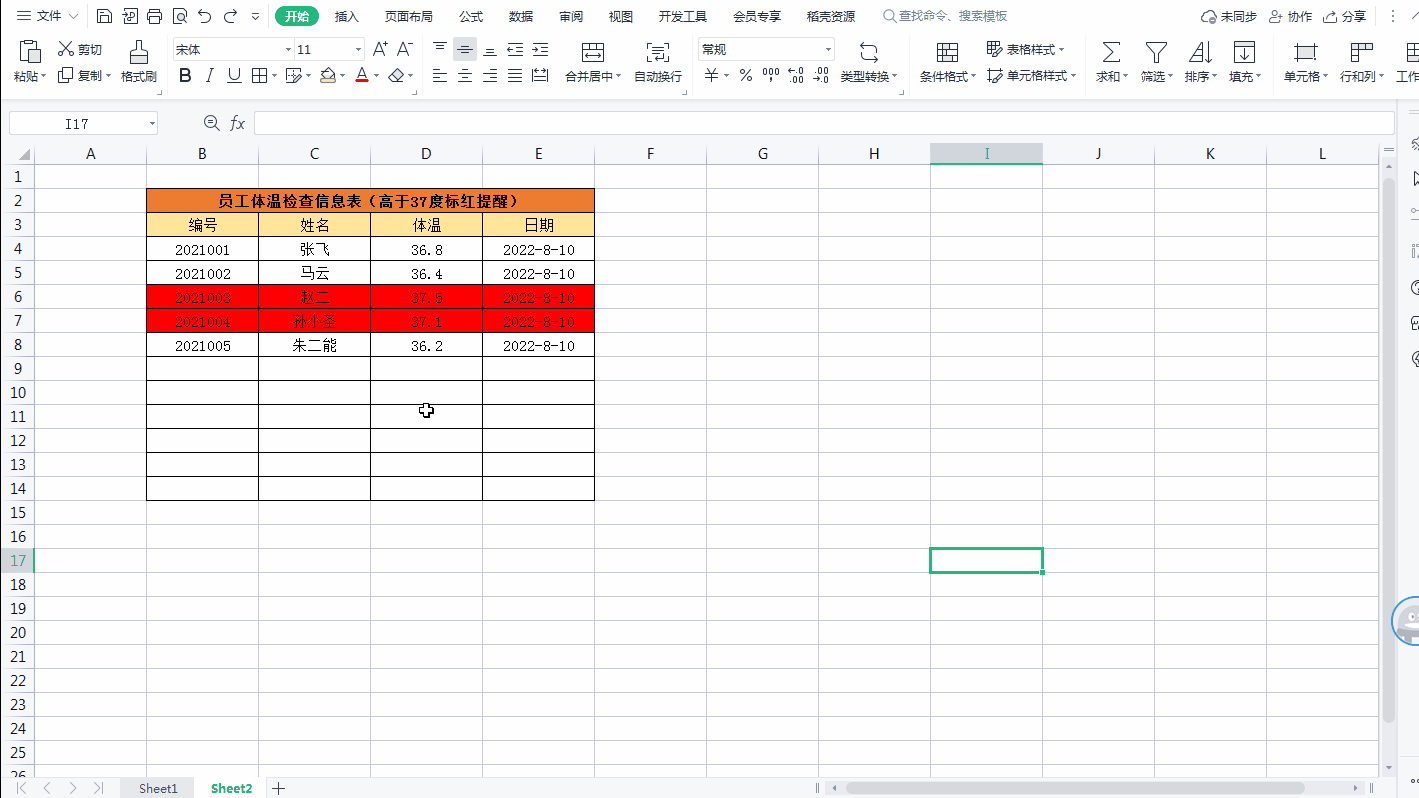Align text to bottom of cell
Image resolution: width=1419 pixels, height=798 pixels.
coord(490,49)
